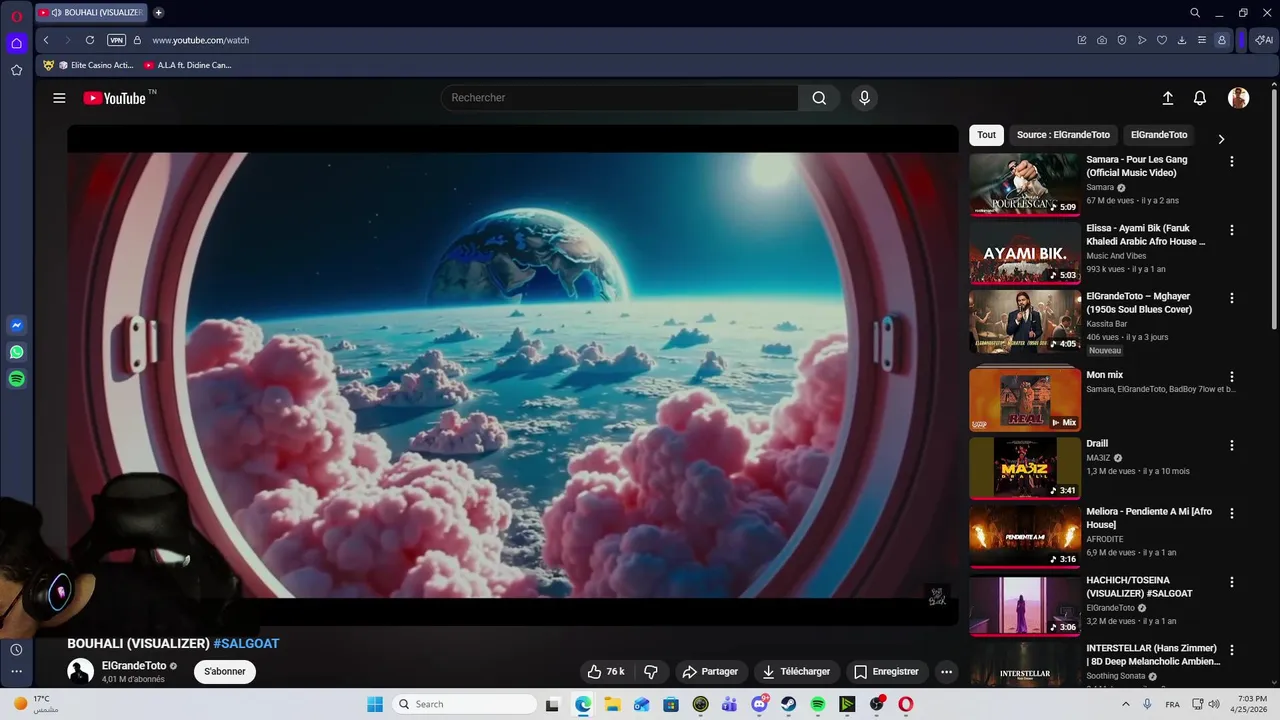The image size is (1280, 720).
Task: Take a snapshot with camera icon
Action: coord(1101,40)
